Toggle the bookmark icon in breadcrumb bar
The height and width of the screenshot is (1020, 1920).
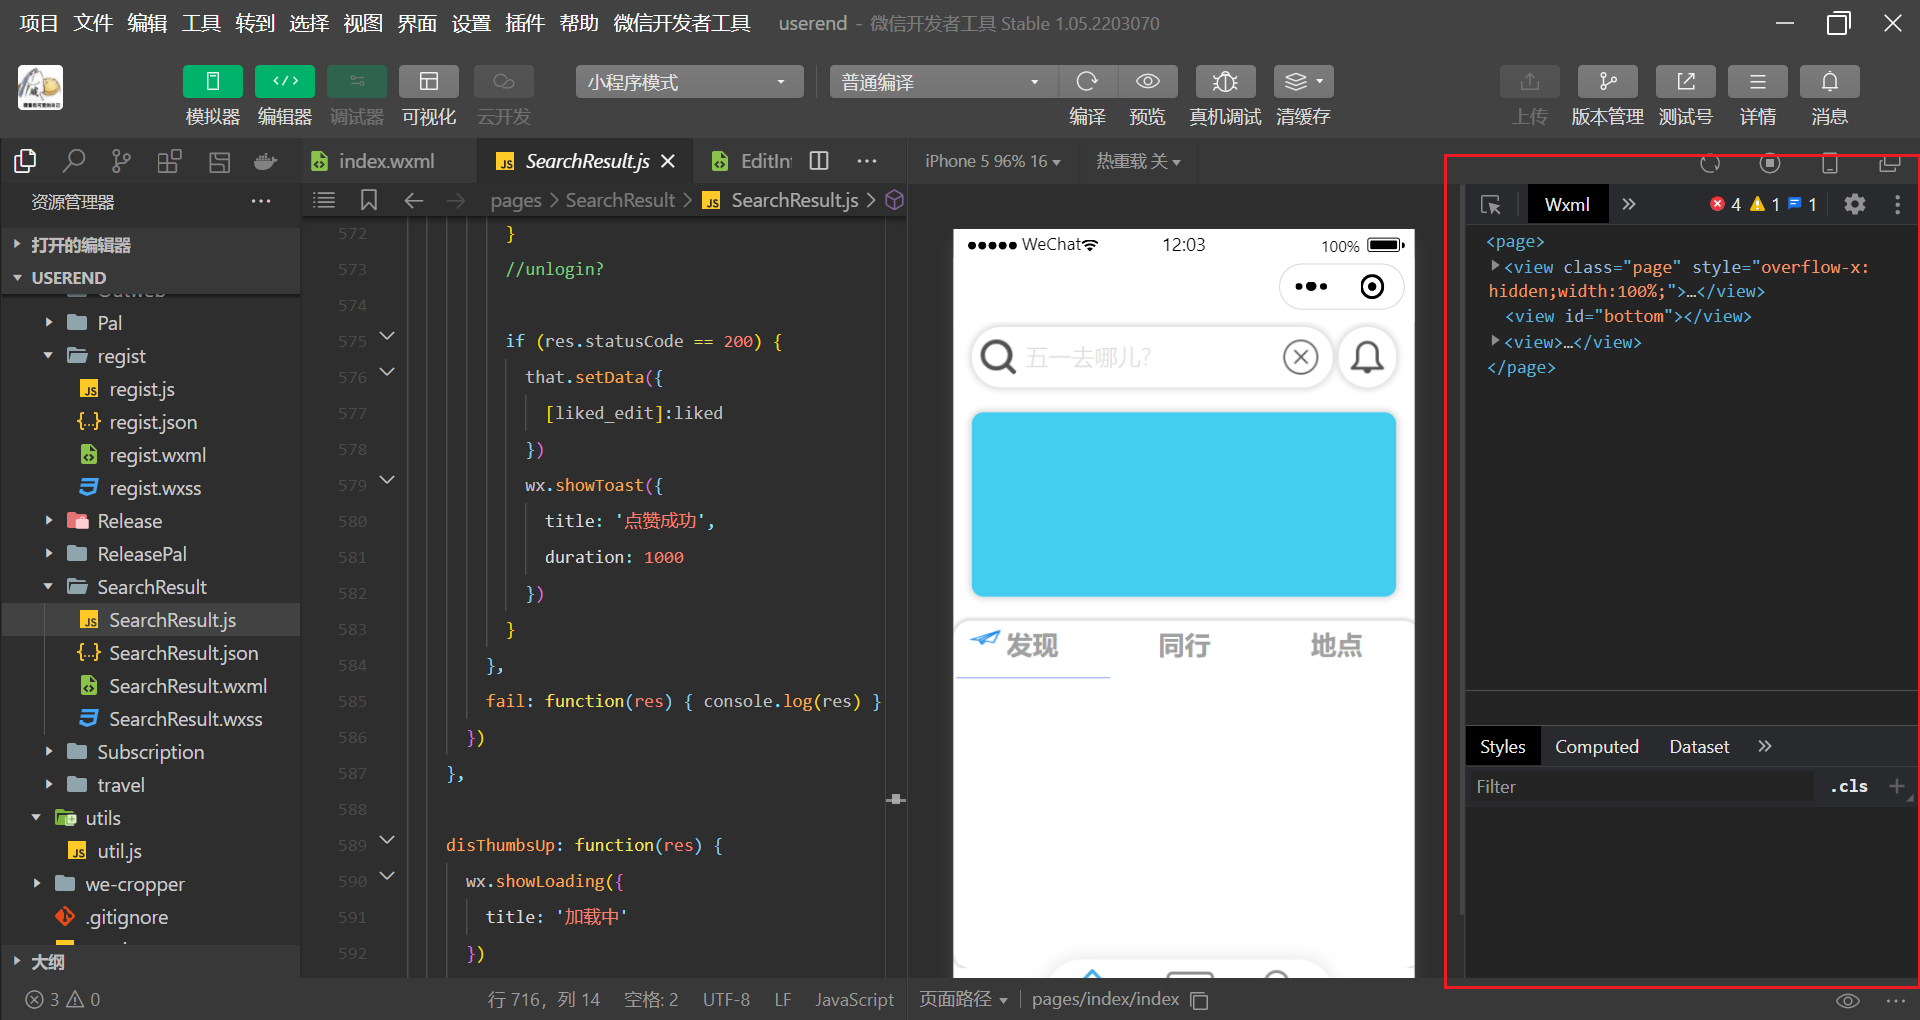[369, 200]
